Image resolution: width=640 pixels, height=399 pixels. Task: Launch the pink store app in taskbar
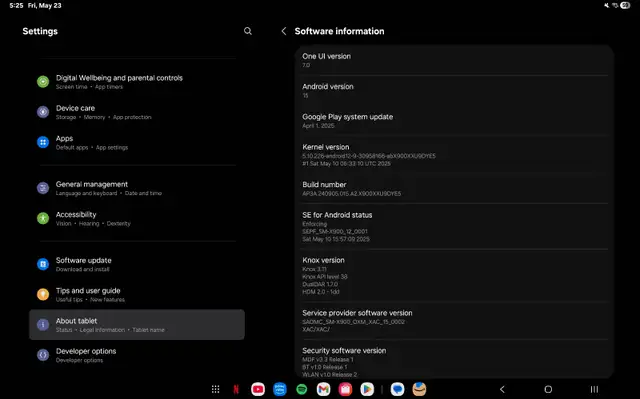345,389
